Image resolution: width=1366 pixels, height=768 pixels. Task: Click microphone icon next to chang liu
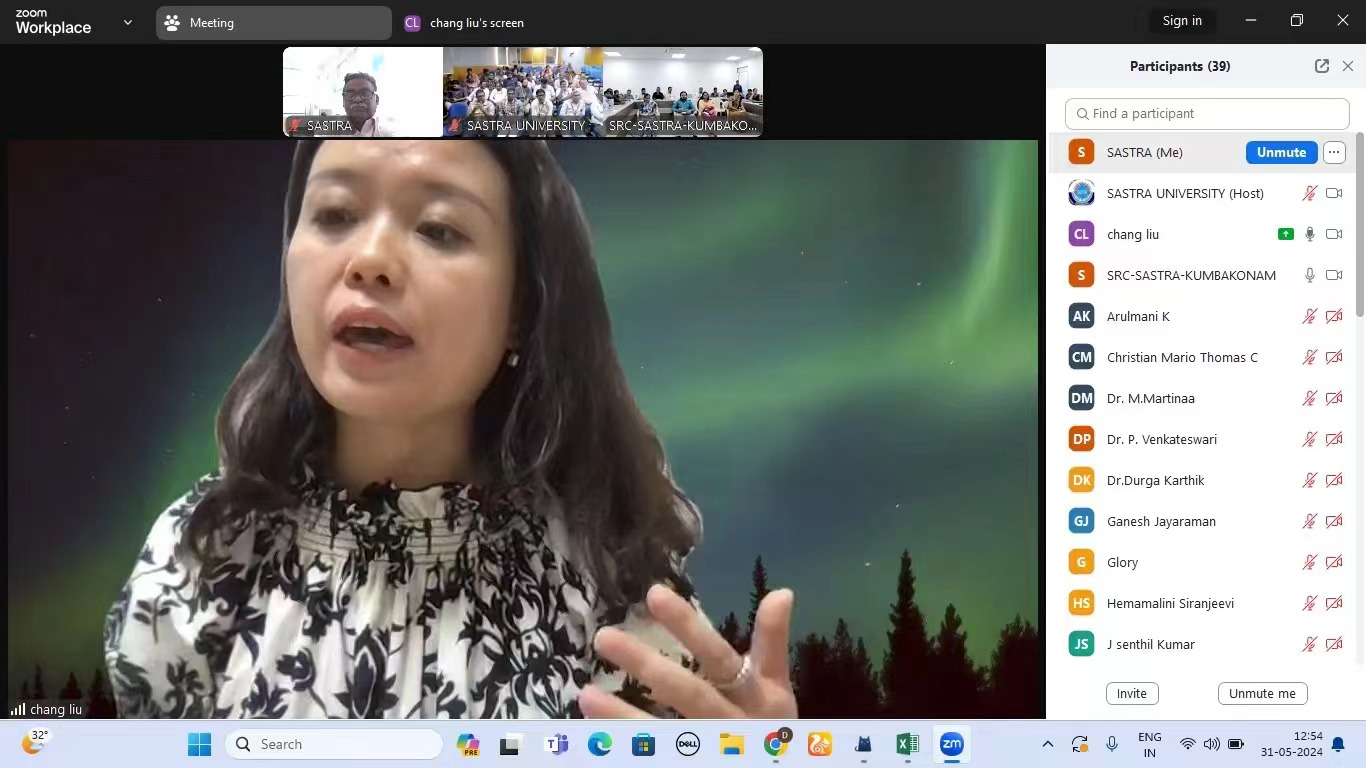click(x=1310, y=234)
